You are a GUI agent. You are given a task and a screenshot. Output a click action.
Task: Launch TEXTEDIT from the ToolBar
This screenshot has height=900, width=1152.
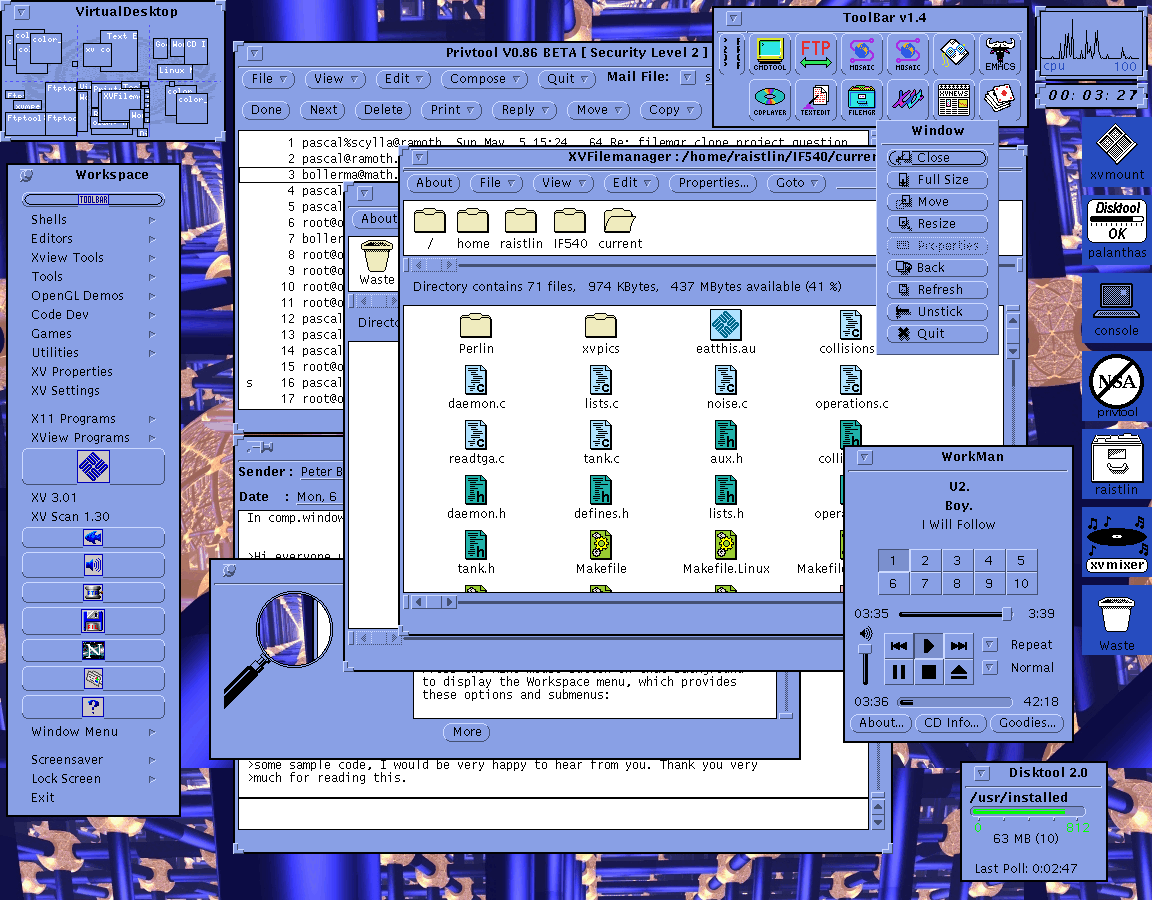[x=815, y=101]
